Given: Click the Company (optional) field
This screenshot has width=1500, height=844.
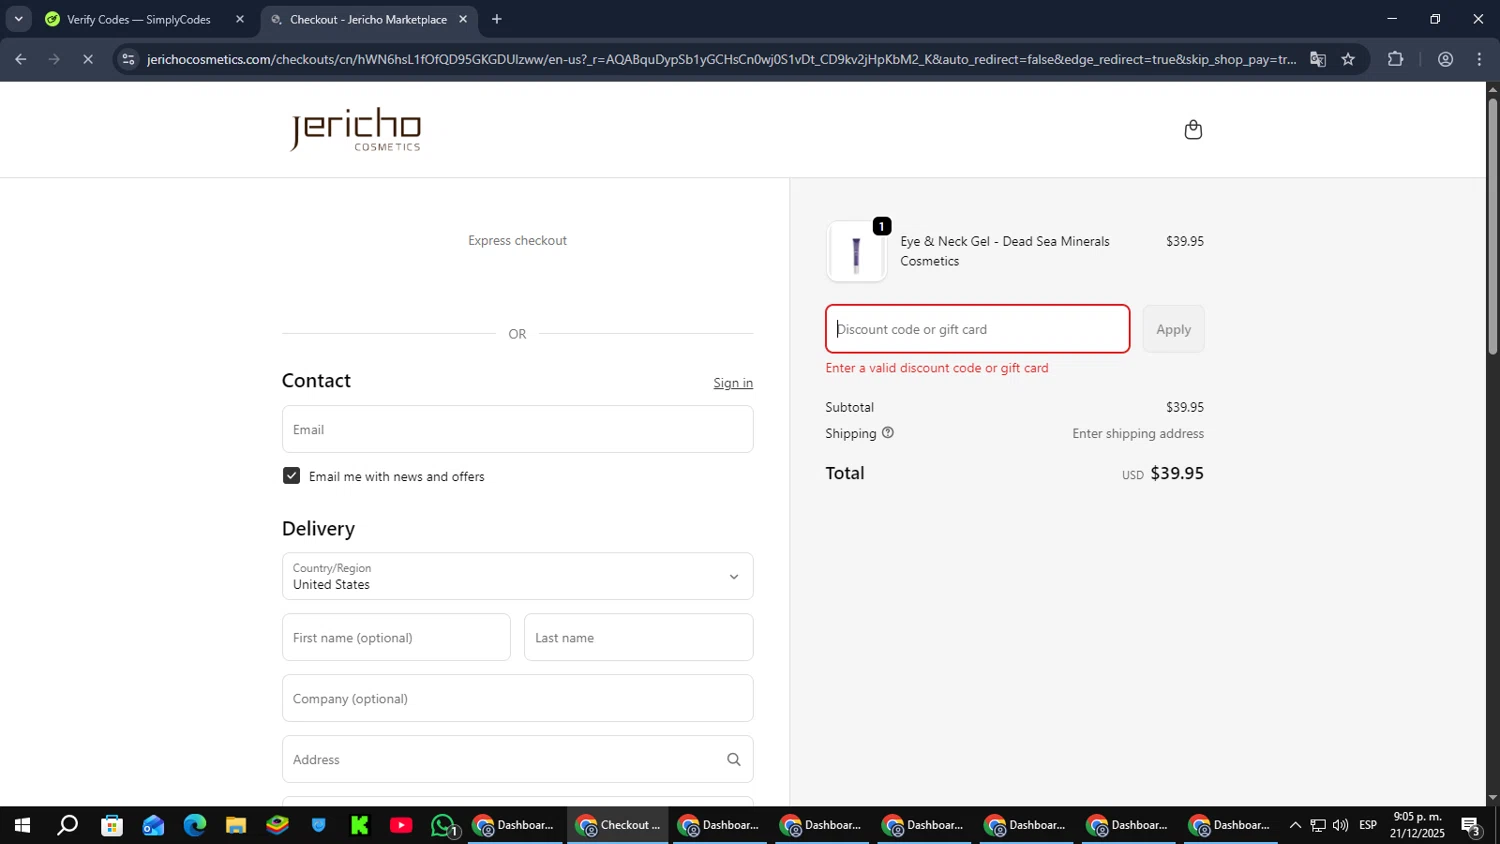Looking at the screenshot, I should tap(517, 698).
